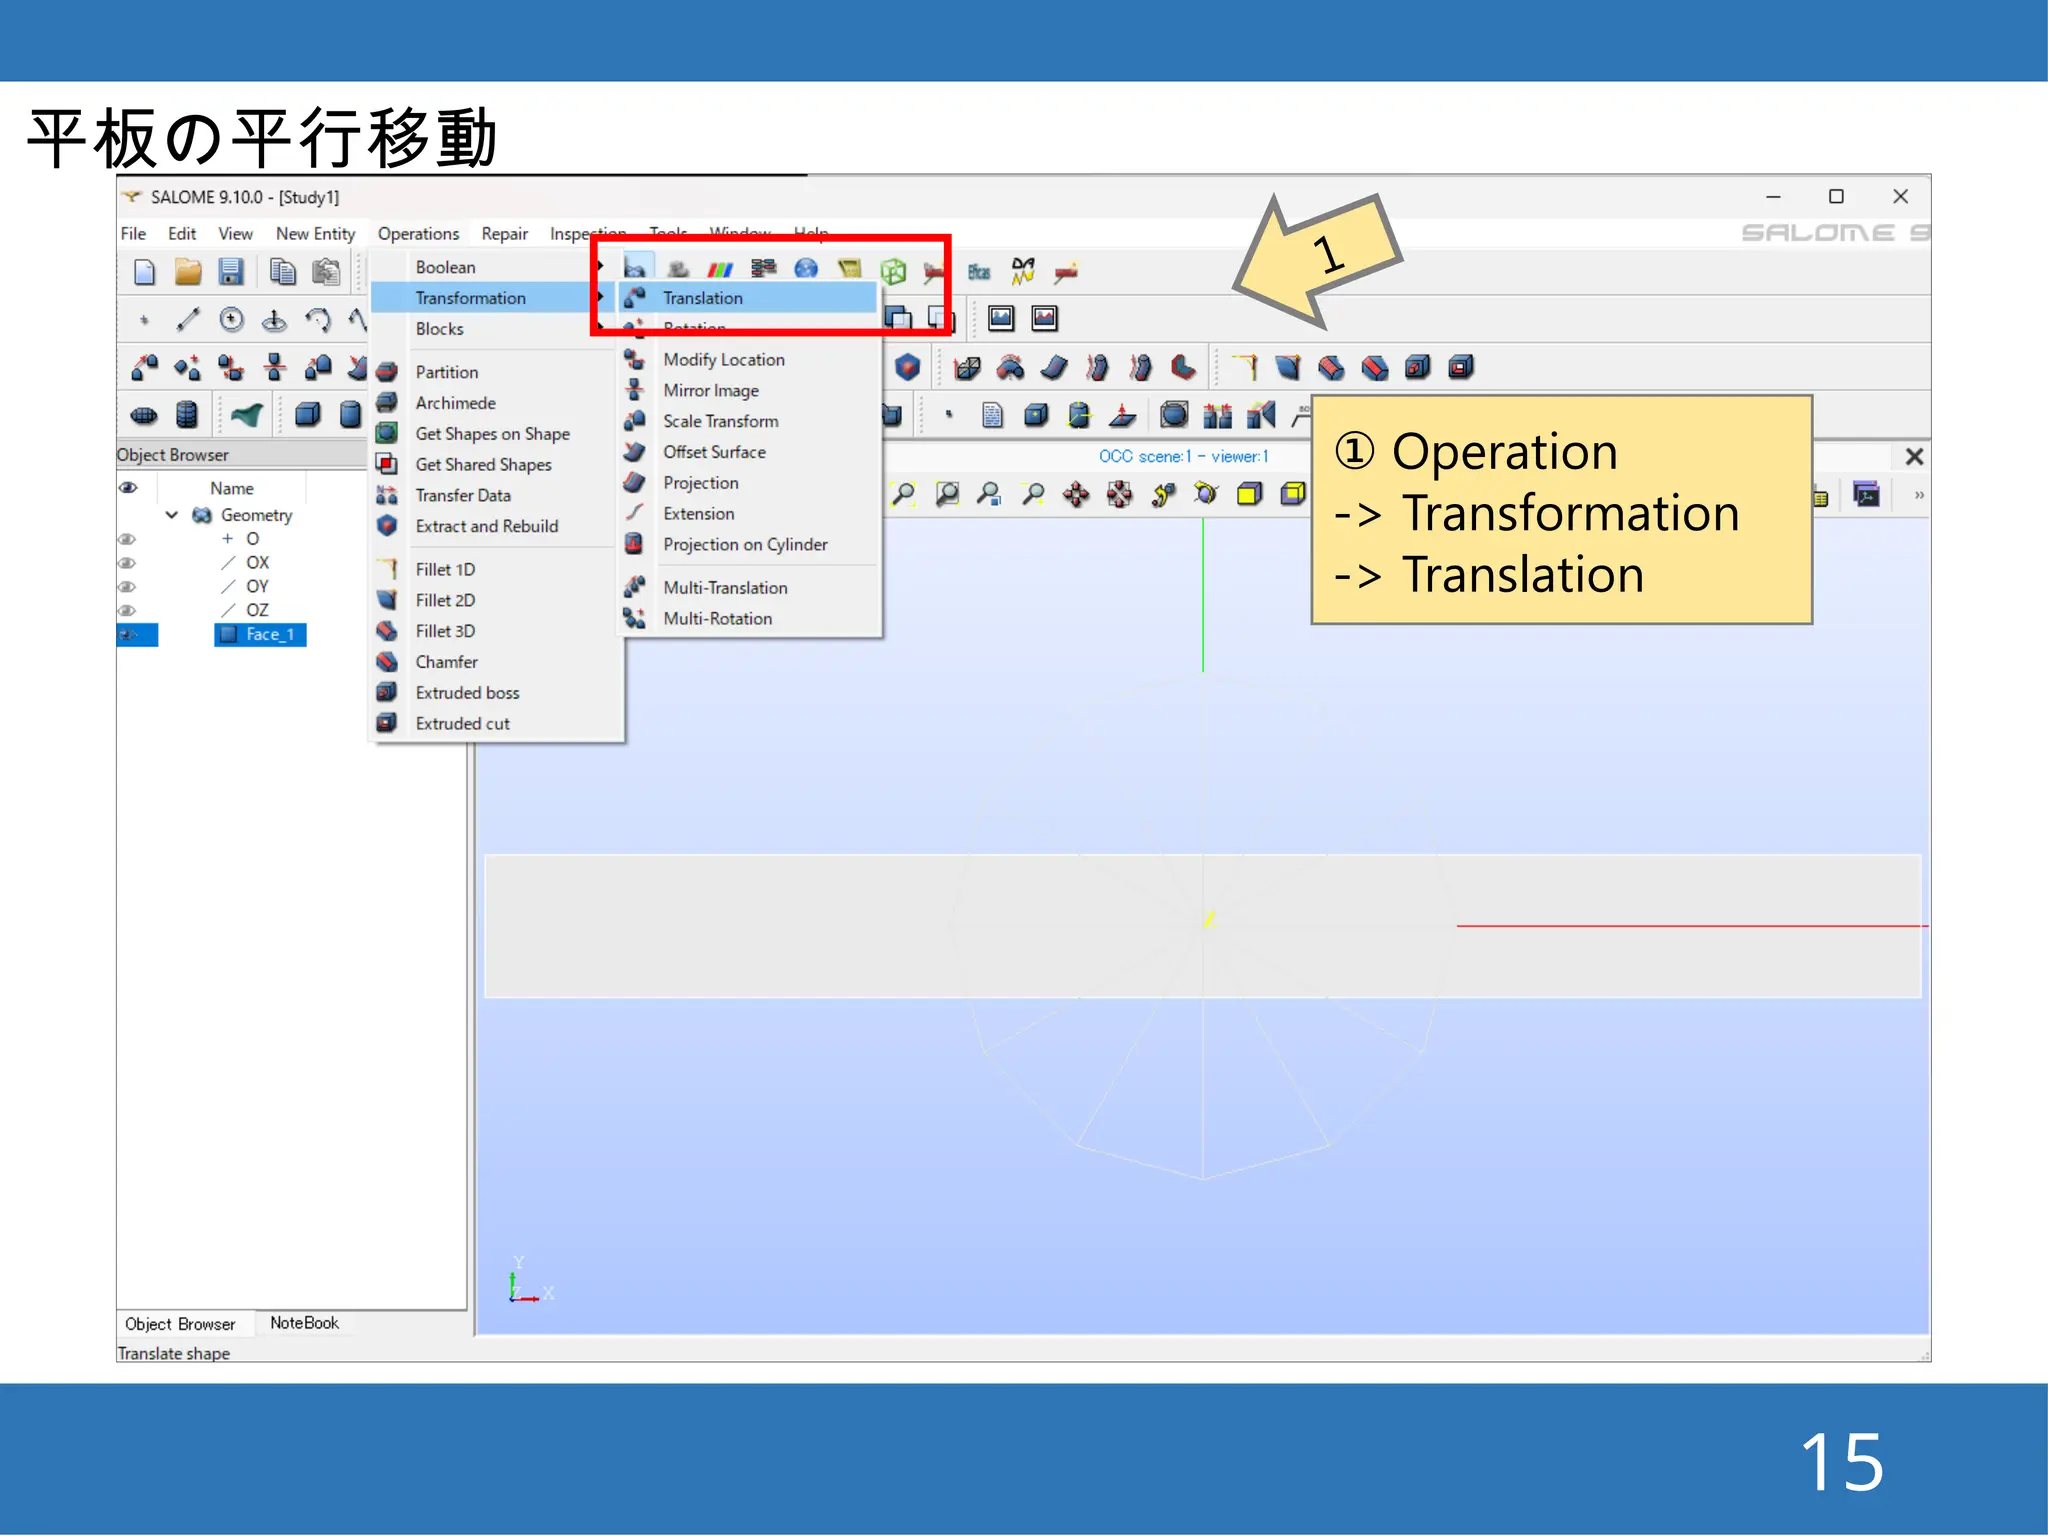Viewport: 2048px width, 1536px height.
Task: Choose Mirror Image menu entry
Action: pyautogui.click(x=748, y=391)
